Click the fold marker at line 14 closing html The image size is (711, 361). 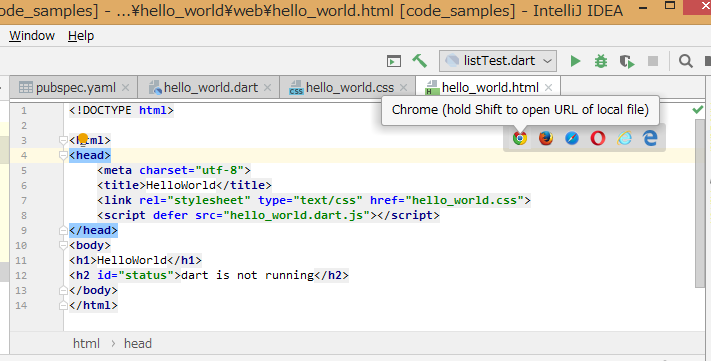(x=63, y=305)
